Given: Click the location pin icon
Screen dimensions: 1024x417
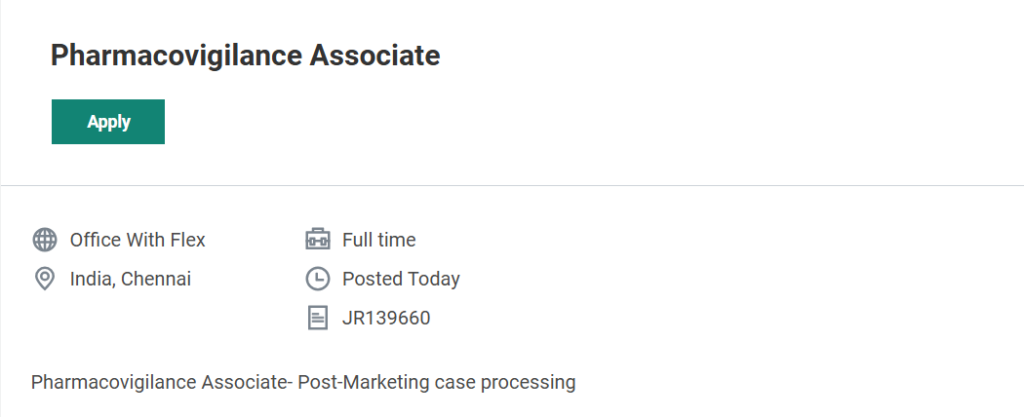Looking at the screenshot, I should pyautogui.click(x=44, y=279).
